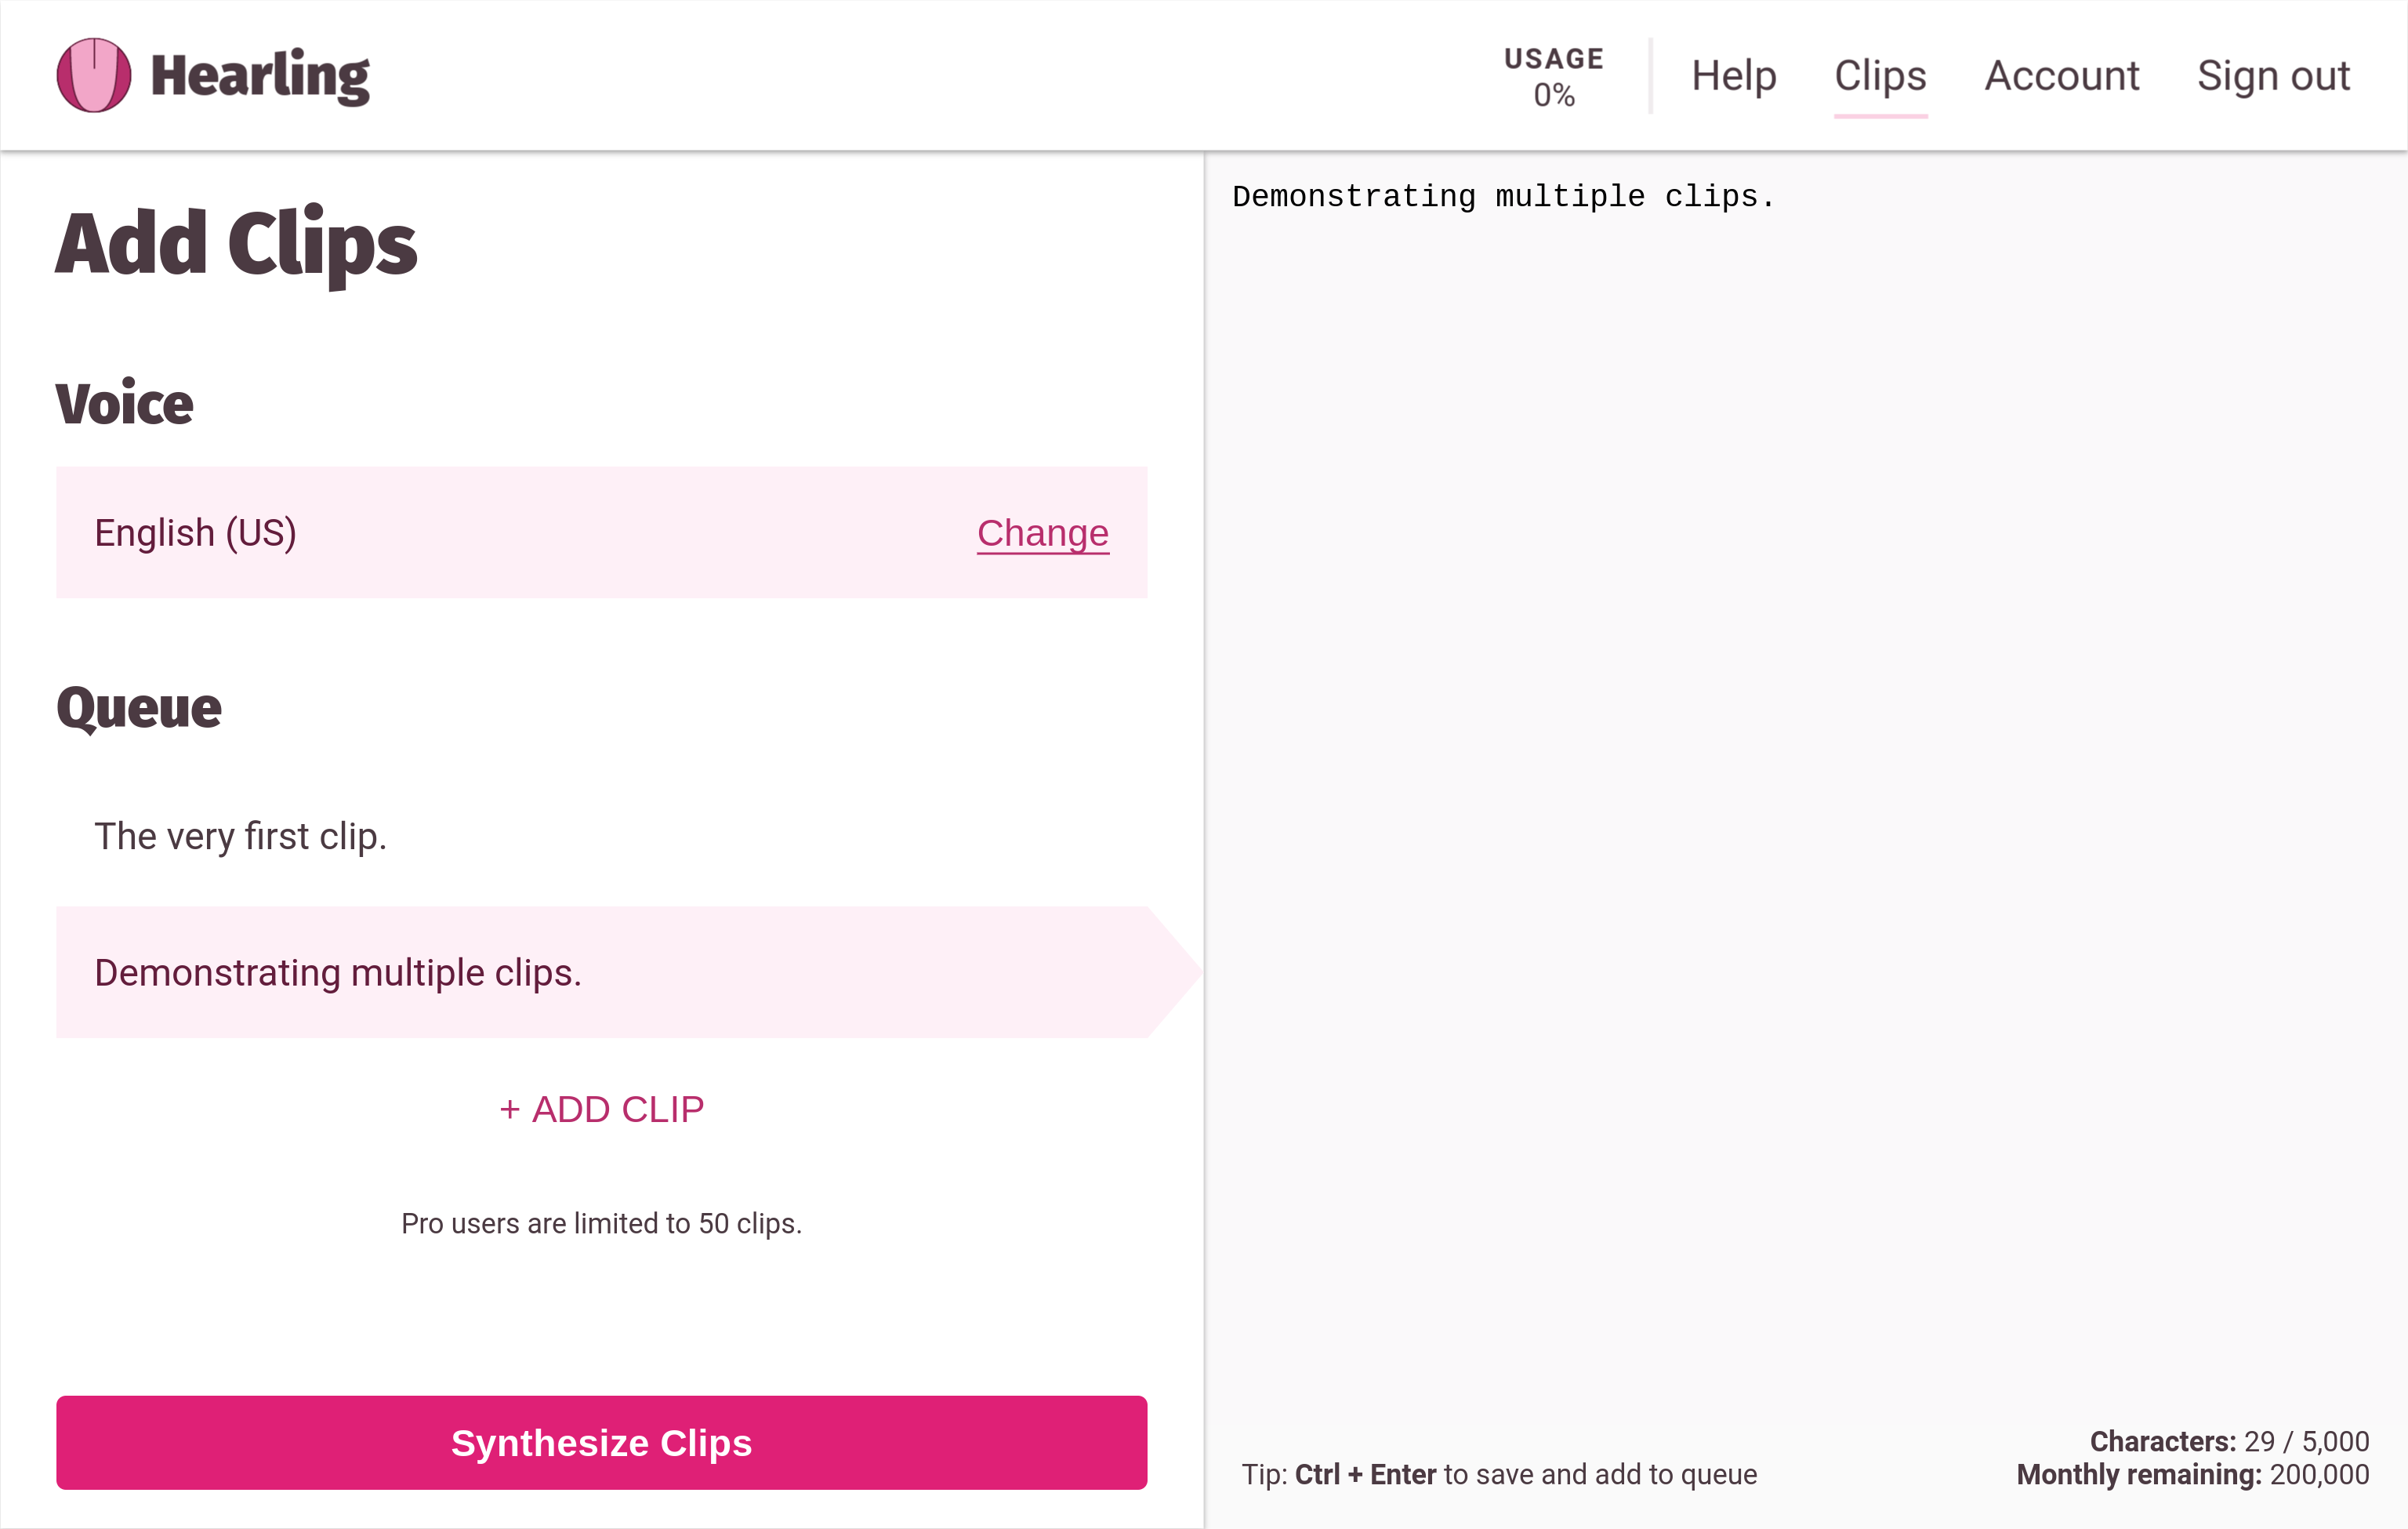
Task: Select "Demonstrating multiple clips." queue item
Action: (x=338, y=972)
